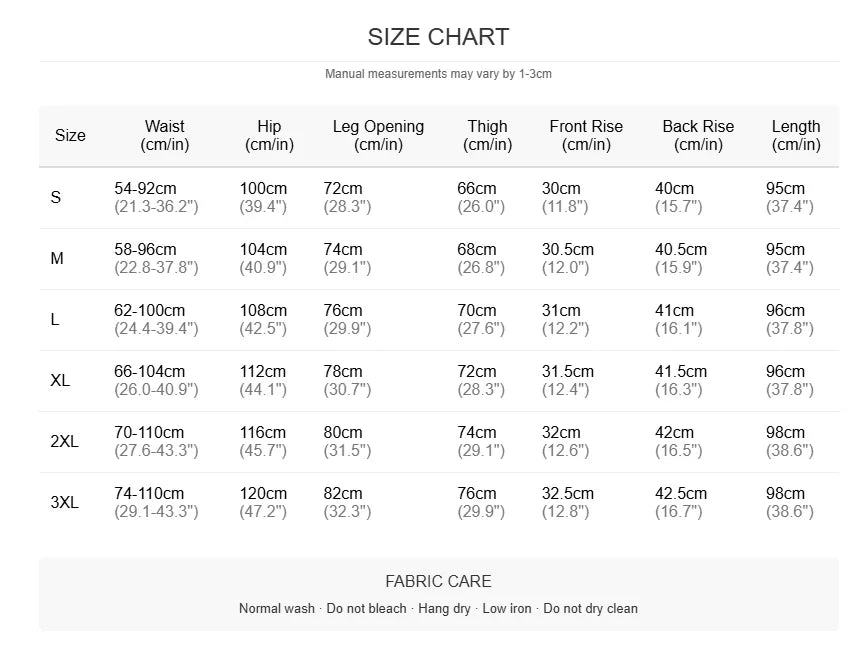
Task: Click the Size column header
Action: pos(70,135)
